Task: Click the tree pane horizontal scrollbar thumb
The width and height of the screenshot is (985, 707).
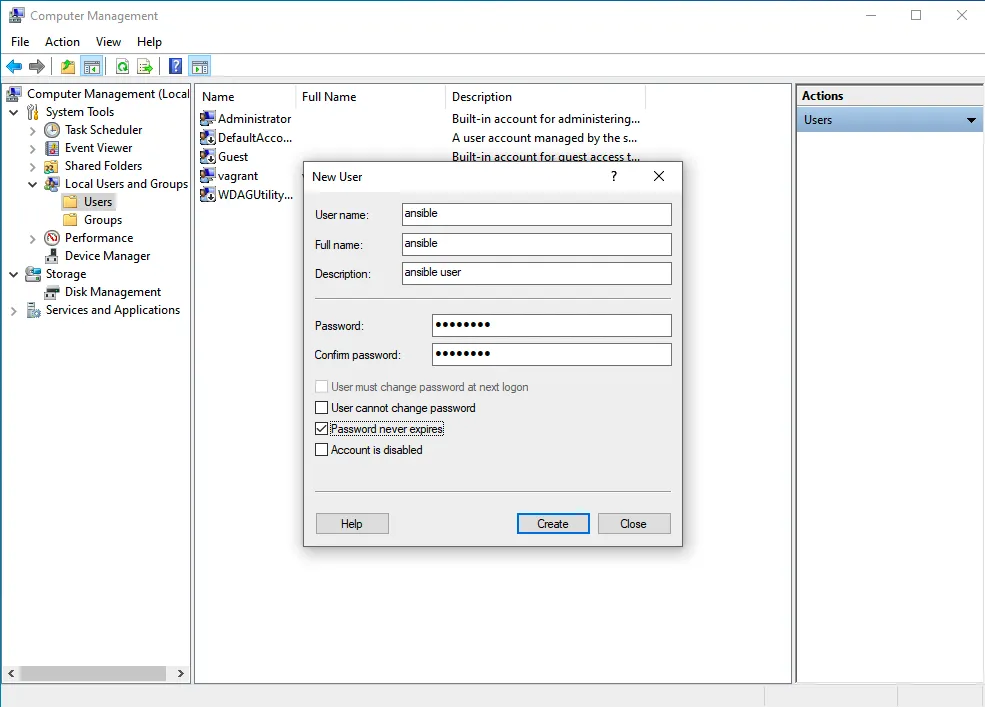Action: 93,673
